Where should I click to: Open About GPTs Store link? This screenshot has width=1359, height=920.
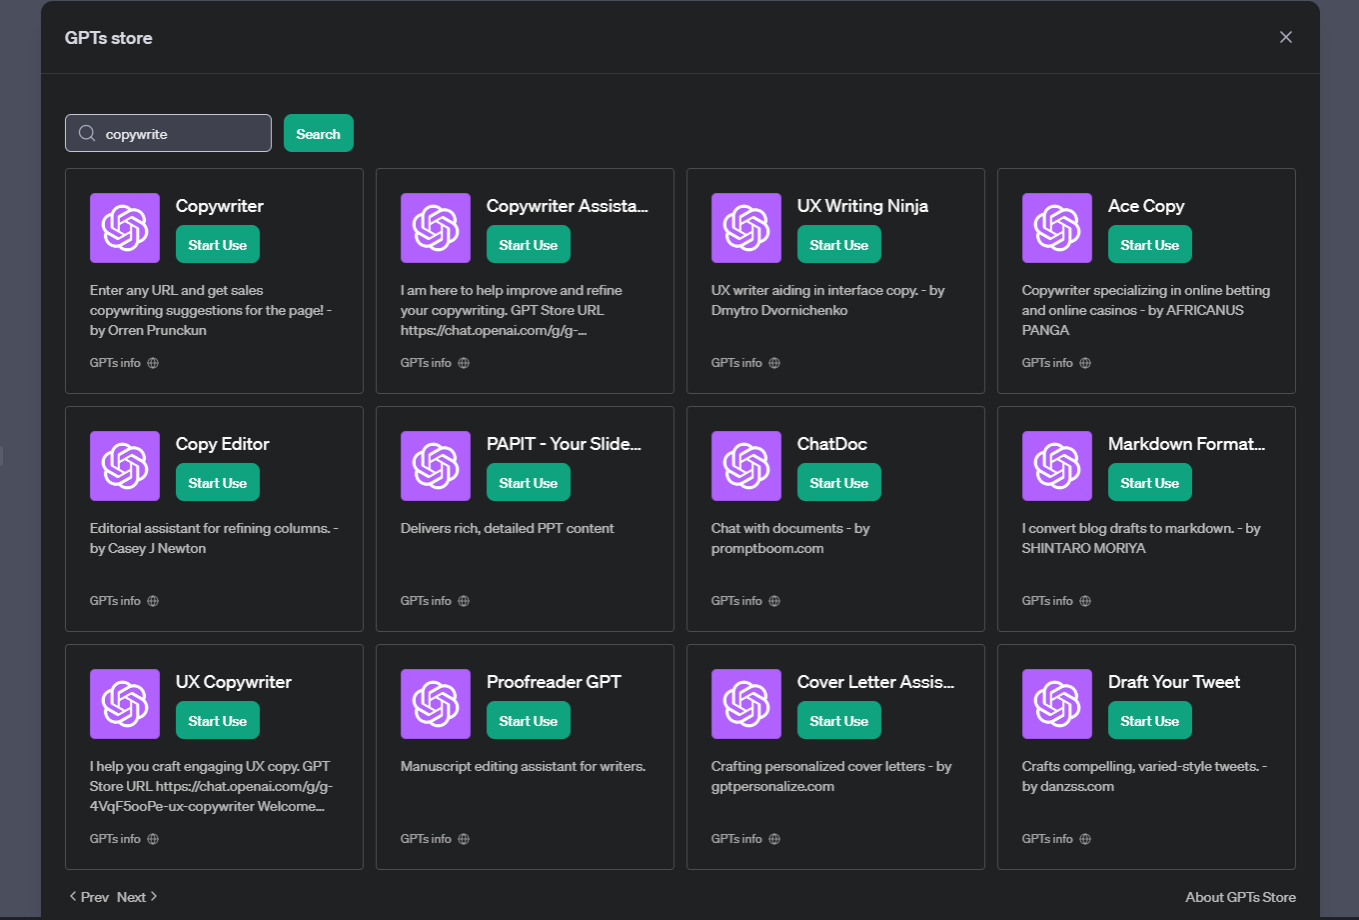click(x=1240, y=897)
